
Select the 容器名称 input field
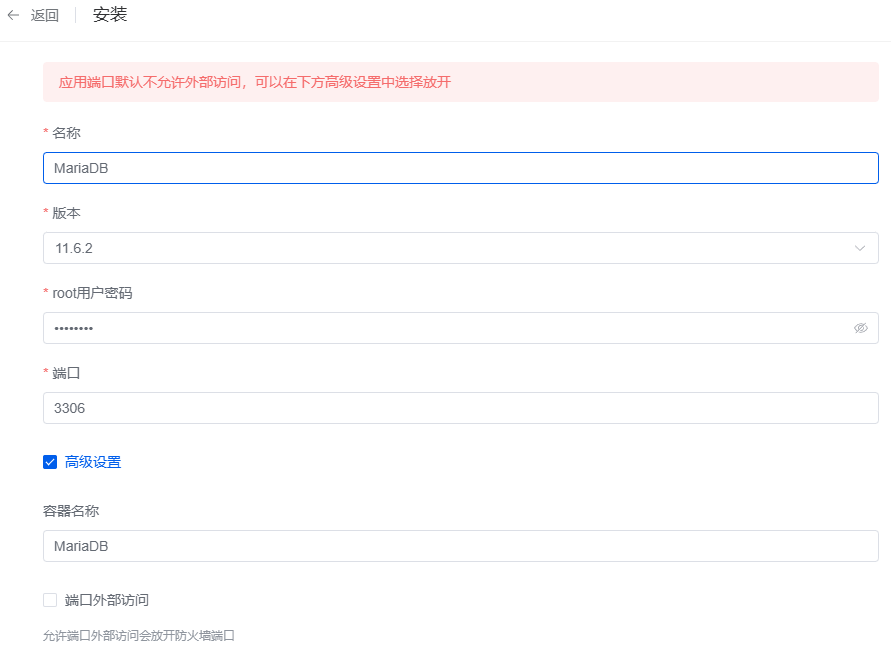click(x=461, y=546)
